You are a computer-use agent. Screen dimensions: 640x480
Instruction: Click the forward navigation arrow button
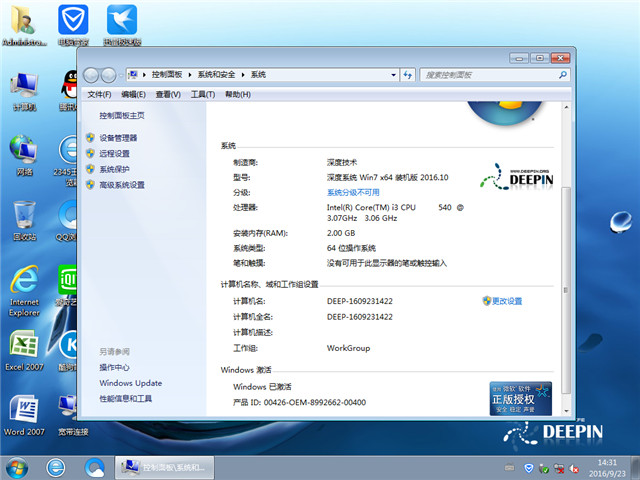click(108, 75)
